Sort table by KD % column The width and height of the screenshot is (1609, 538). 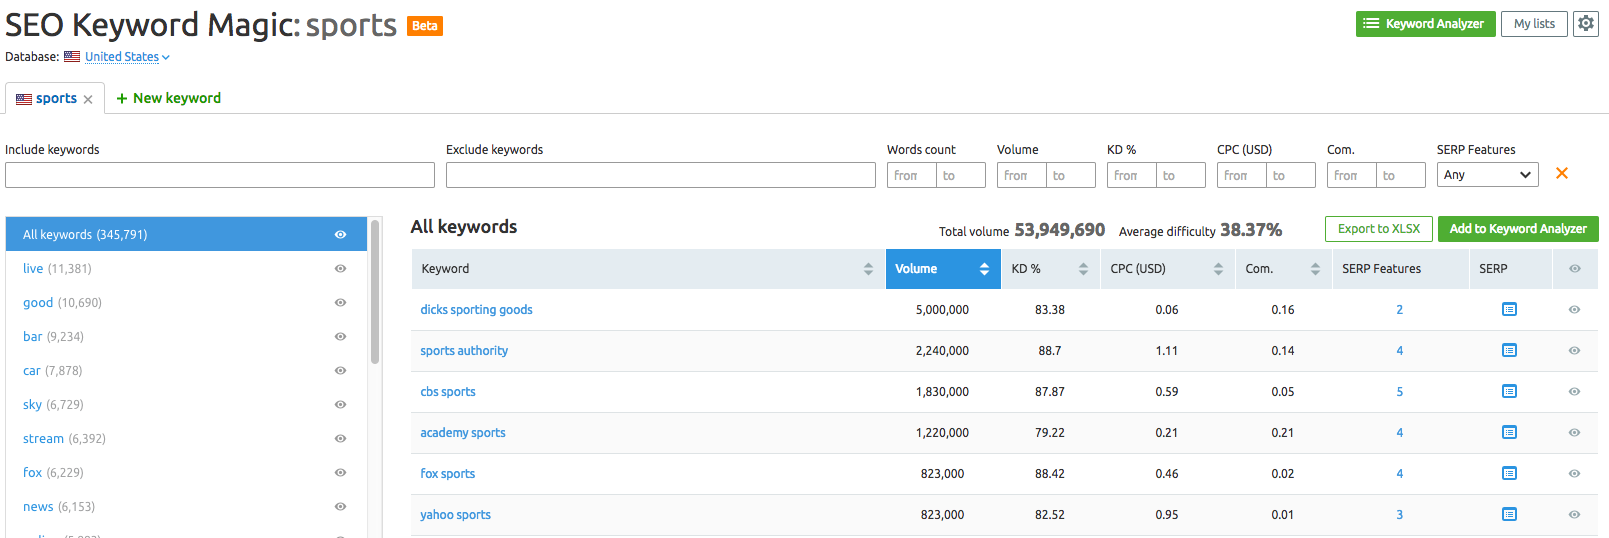(x=1049, y=269)
